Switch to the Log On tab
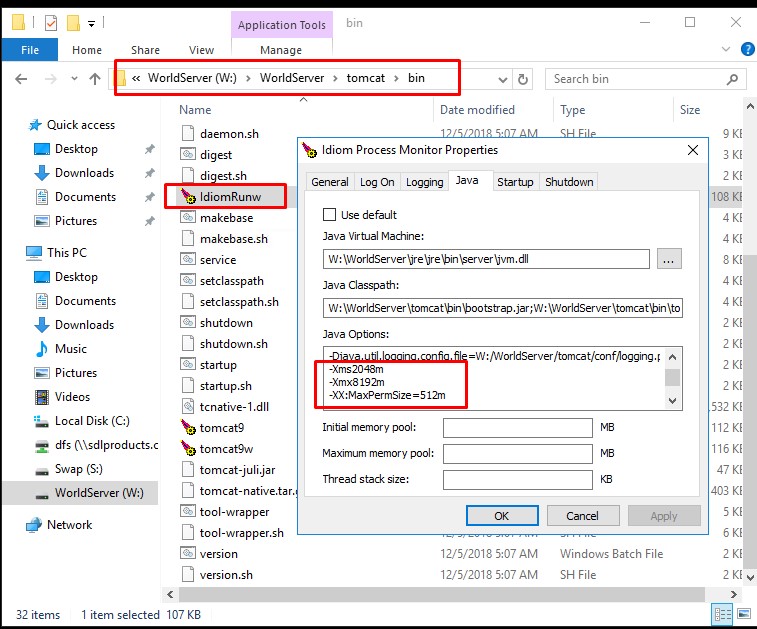The image size is (757, 629). pos(377,182)
